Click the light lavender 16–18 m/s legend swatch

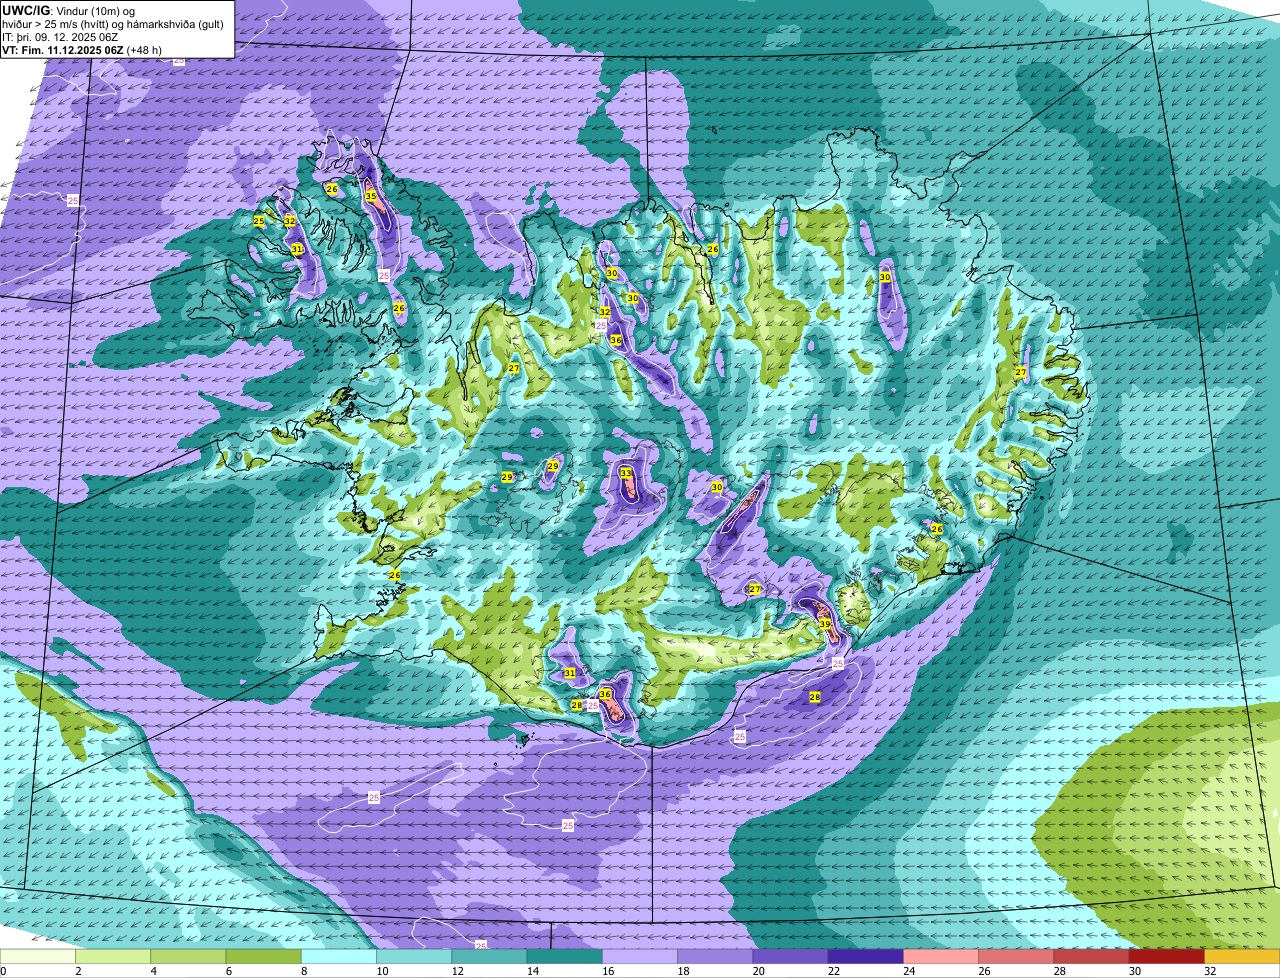coord(640,957)
